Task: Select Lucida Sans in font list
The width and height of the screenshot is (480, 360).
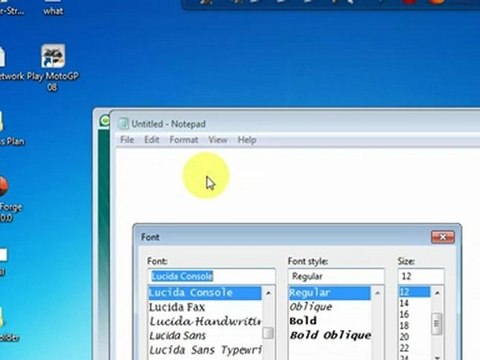Action: pos(205,336)
